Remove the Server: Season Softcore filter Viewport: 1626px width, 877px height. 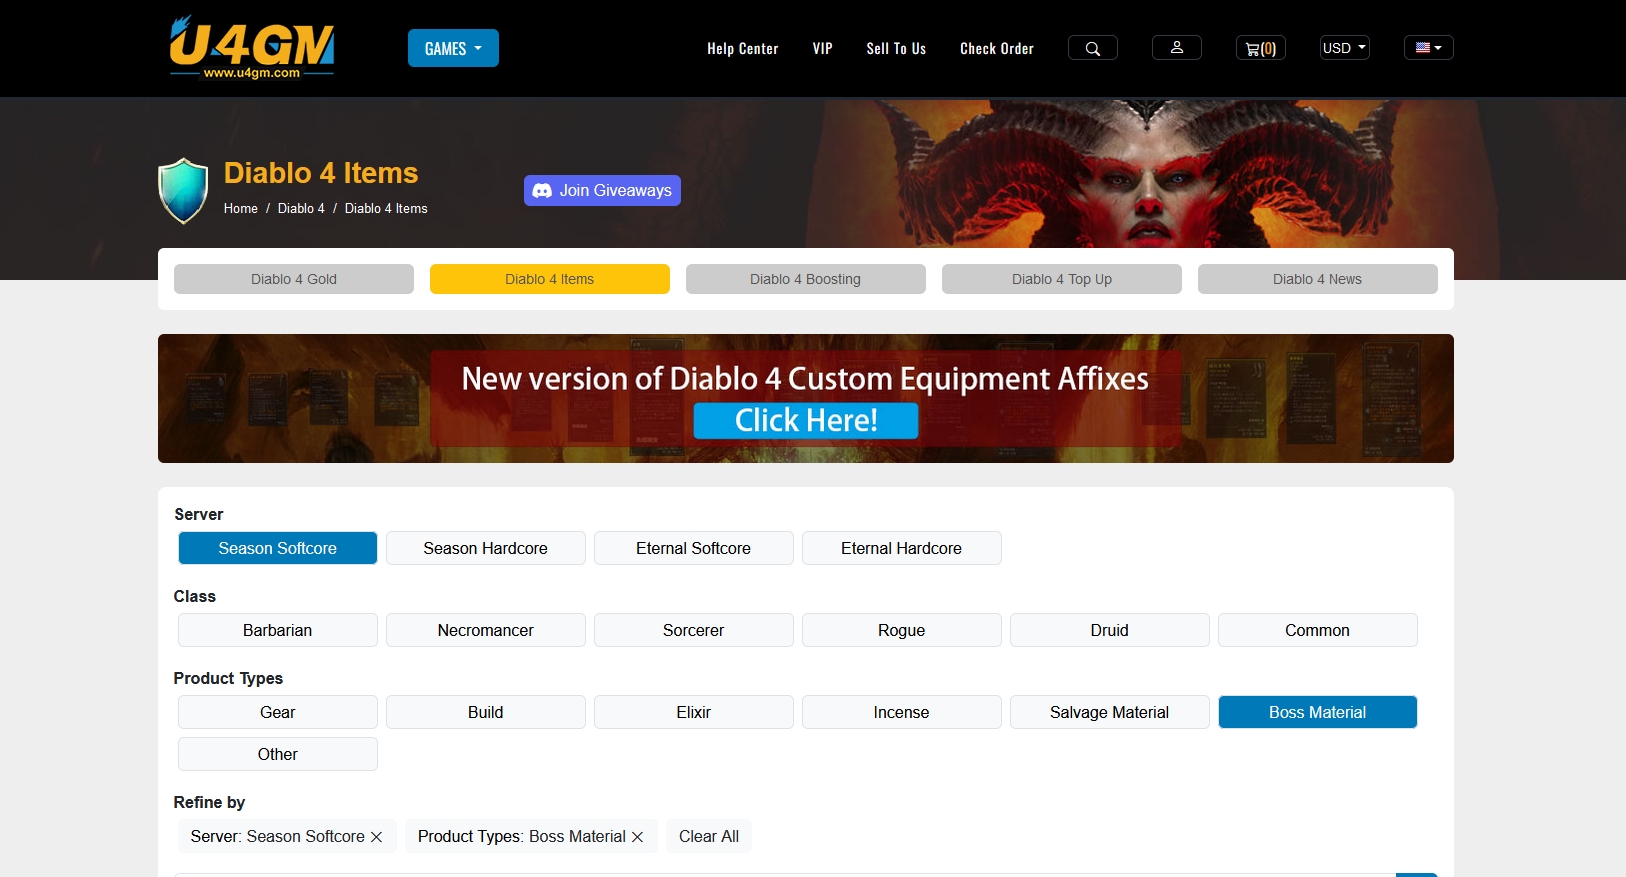(377, 837)
